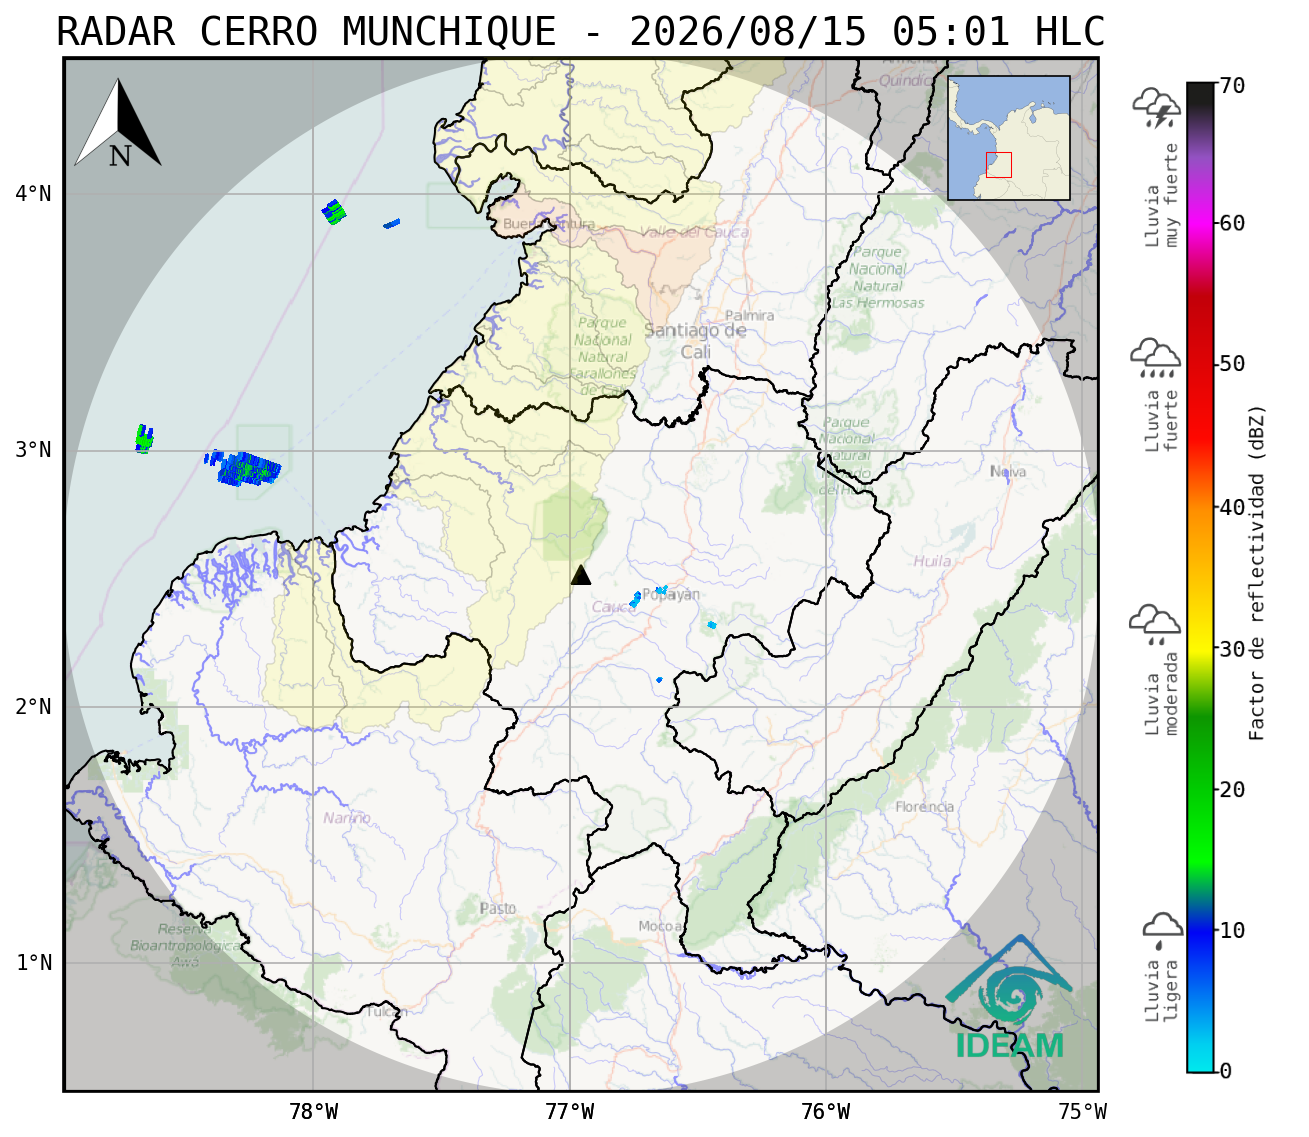Click the large blue radar echo near 3°N

pos(249,468)
